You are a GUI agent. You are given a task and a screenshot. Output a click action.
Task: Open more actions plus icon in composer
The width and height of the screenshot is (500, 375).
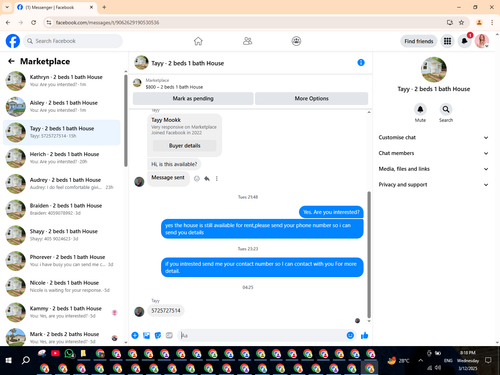pos(135,335)
